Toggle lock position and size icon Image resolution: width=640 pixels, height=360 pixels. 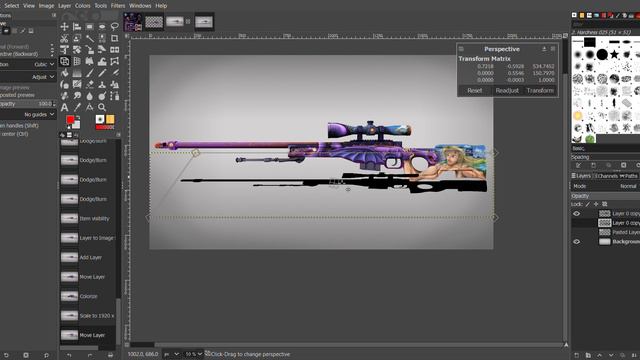(x=596, y=204)
